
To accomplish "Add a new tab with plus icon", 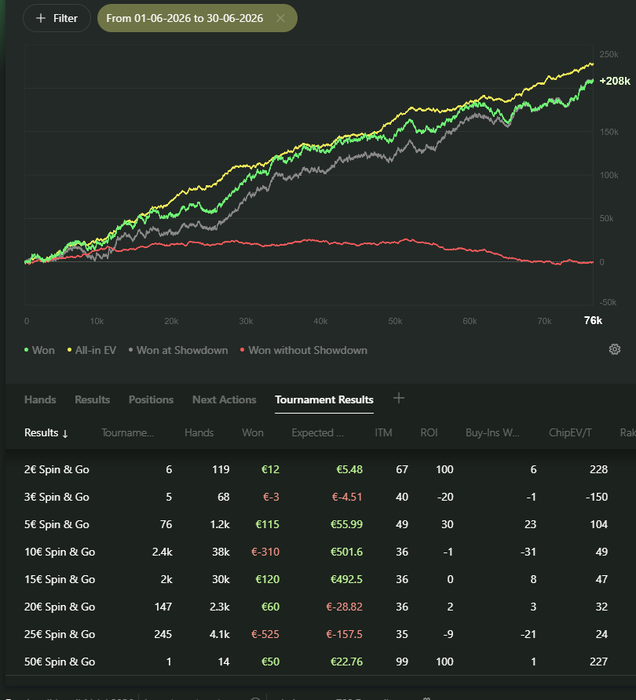I will (x=399, y=398).
